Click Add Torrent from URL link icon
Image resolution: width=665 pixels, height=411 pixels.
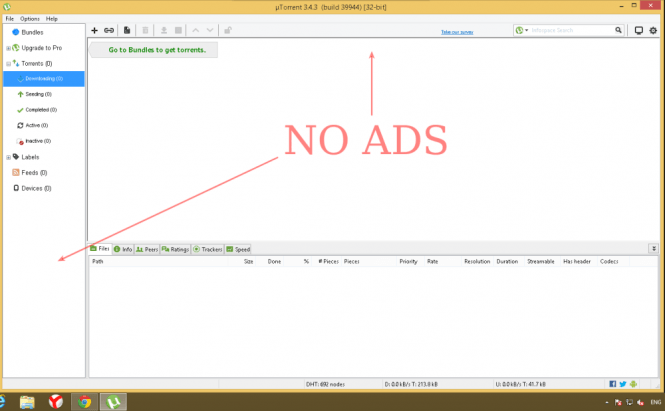(109, 30)
